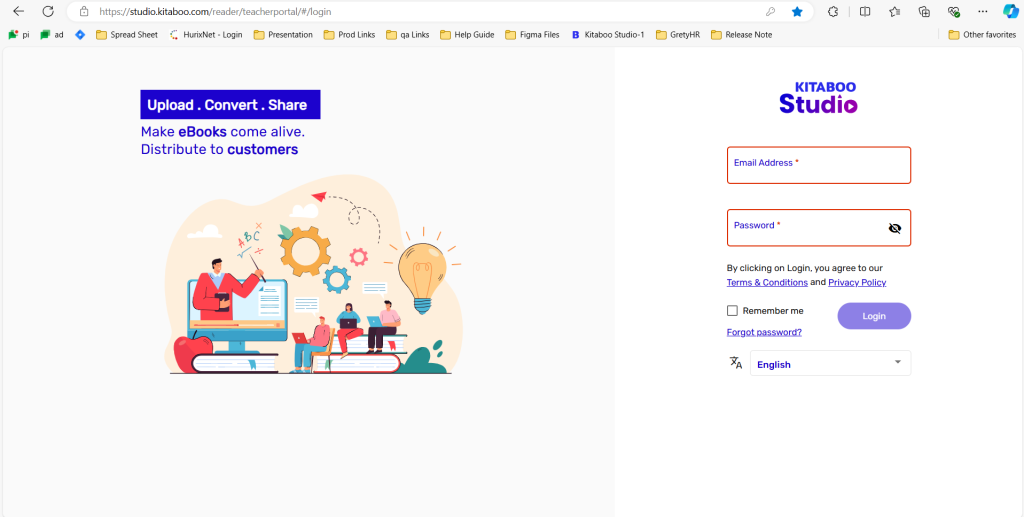The height and width of the screenshot is (517, 1024).
Task: Open the blue diamond Jira bookmark icon
Action: (x=80, y=35)
